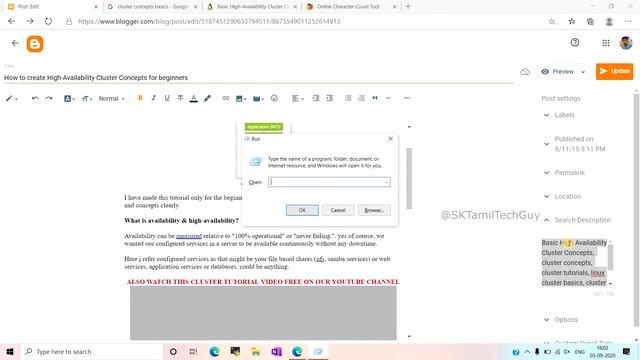Click the post title field
Screen dimensions: 640x360
tap(258, 78)
